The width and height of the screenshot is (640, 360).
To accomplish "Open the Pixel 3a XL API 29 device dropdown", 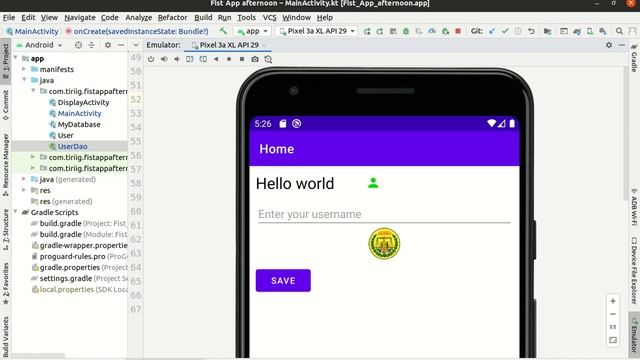I will click(316, 31).
